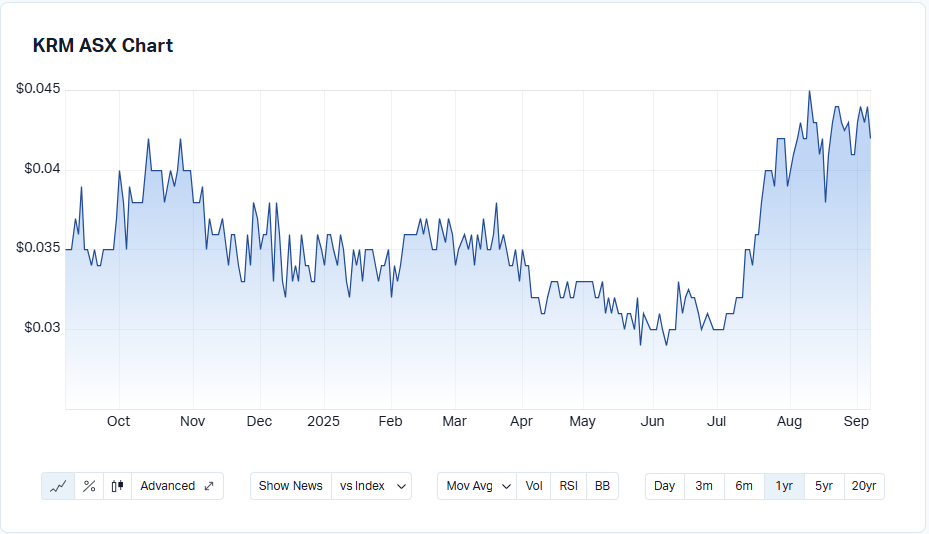Switch to the Day timeframe
929x534 pixels.
(664, 486)
